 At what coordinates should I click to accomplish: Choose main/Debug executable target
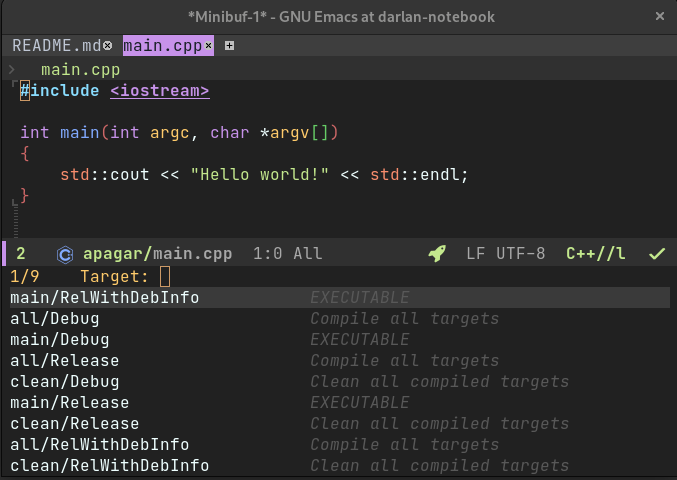pos(340,340)
